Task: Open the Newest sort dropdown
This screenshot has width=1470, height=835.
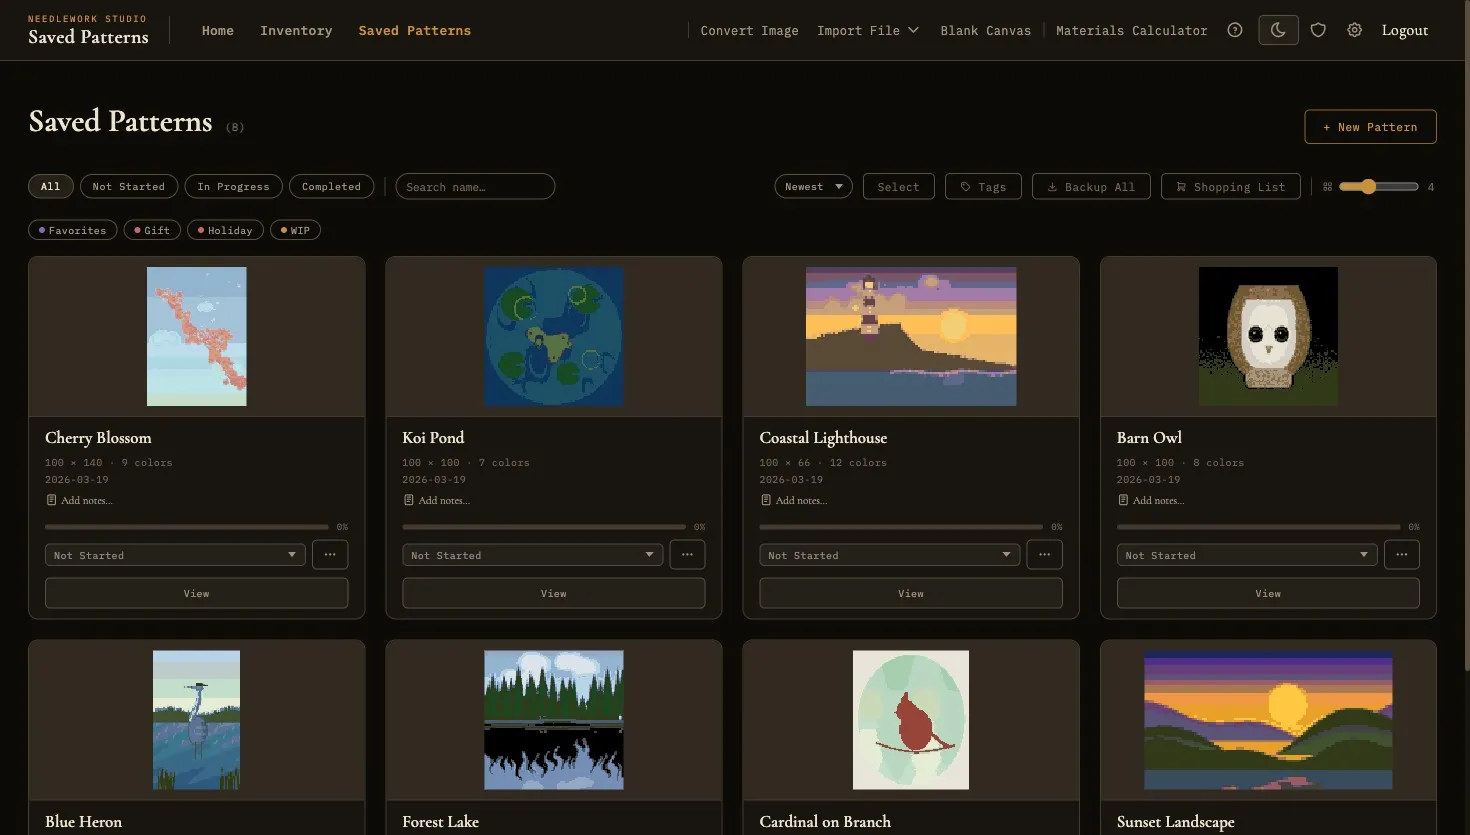Action: click(812, 186)
